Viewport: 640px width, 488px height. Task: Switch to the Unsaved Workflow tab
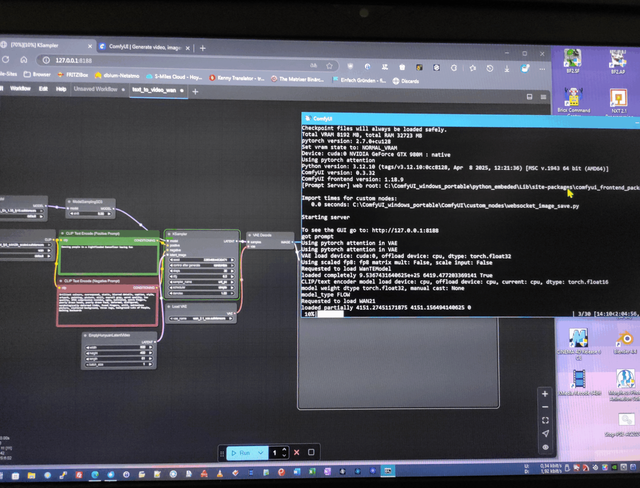(96, 89)
